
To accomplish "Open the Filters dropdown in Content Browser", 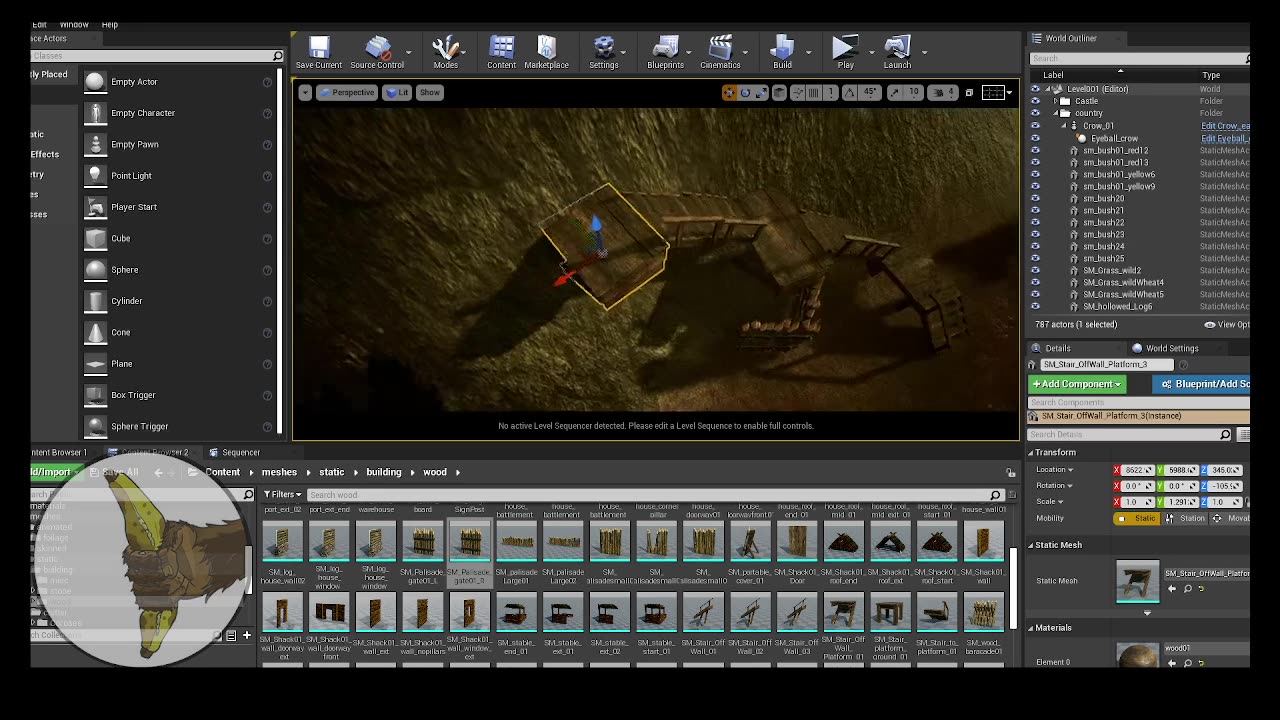I will (x=283, y=494).
